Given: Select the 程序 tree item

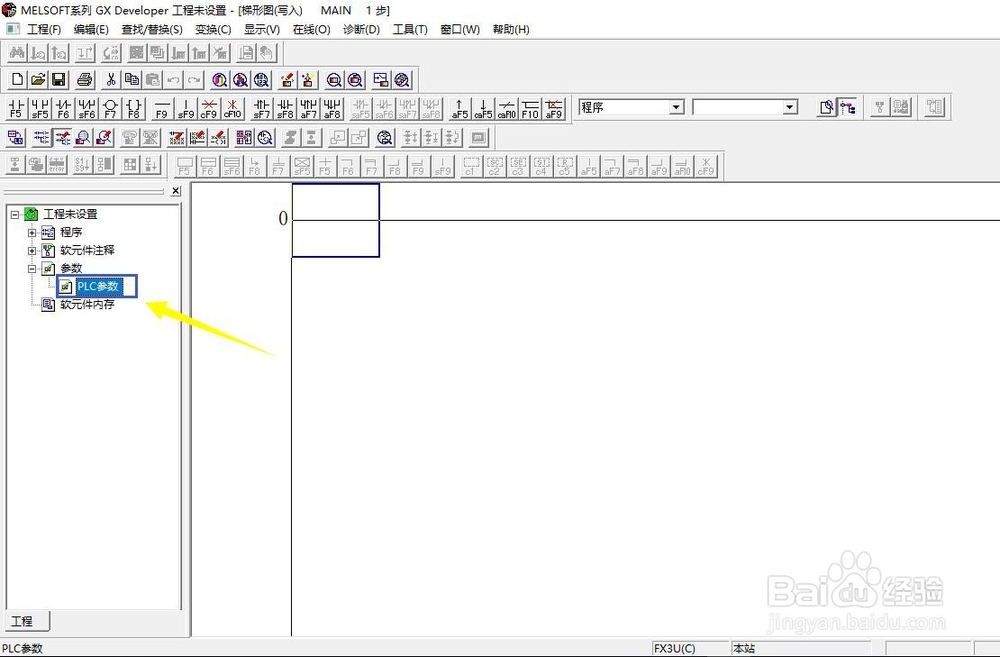Looking at the screenshot, I should (x=71, y=233).
